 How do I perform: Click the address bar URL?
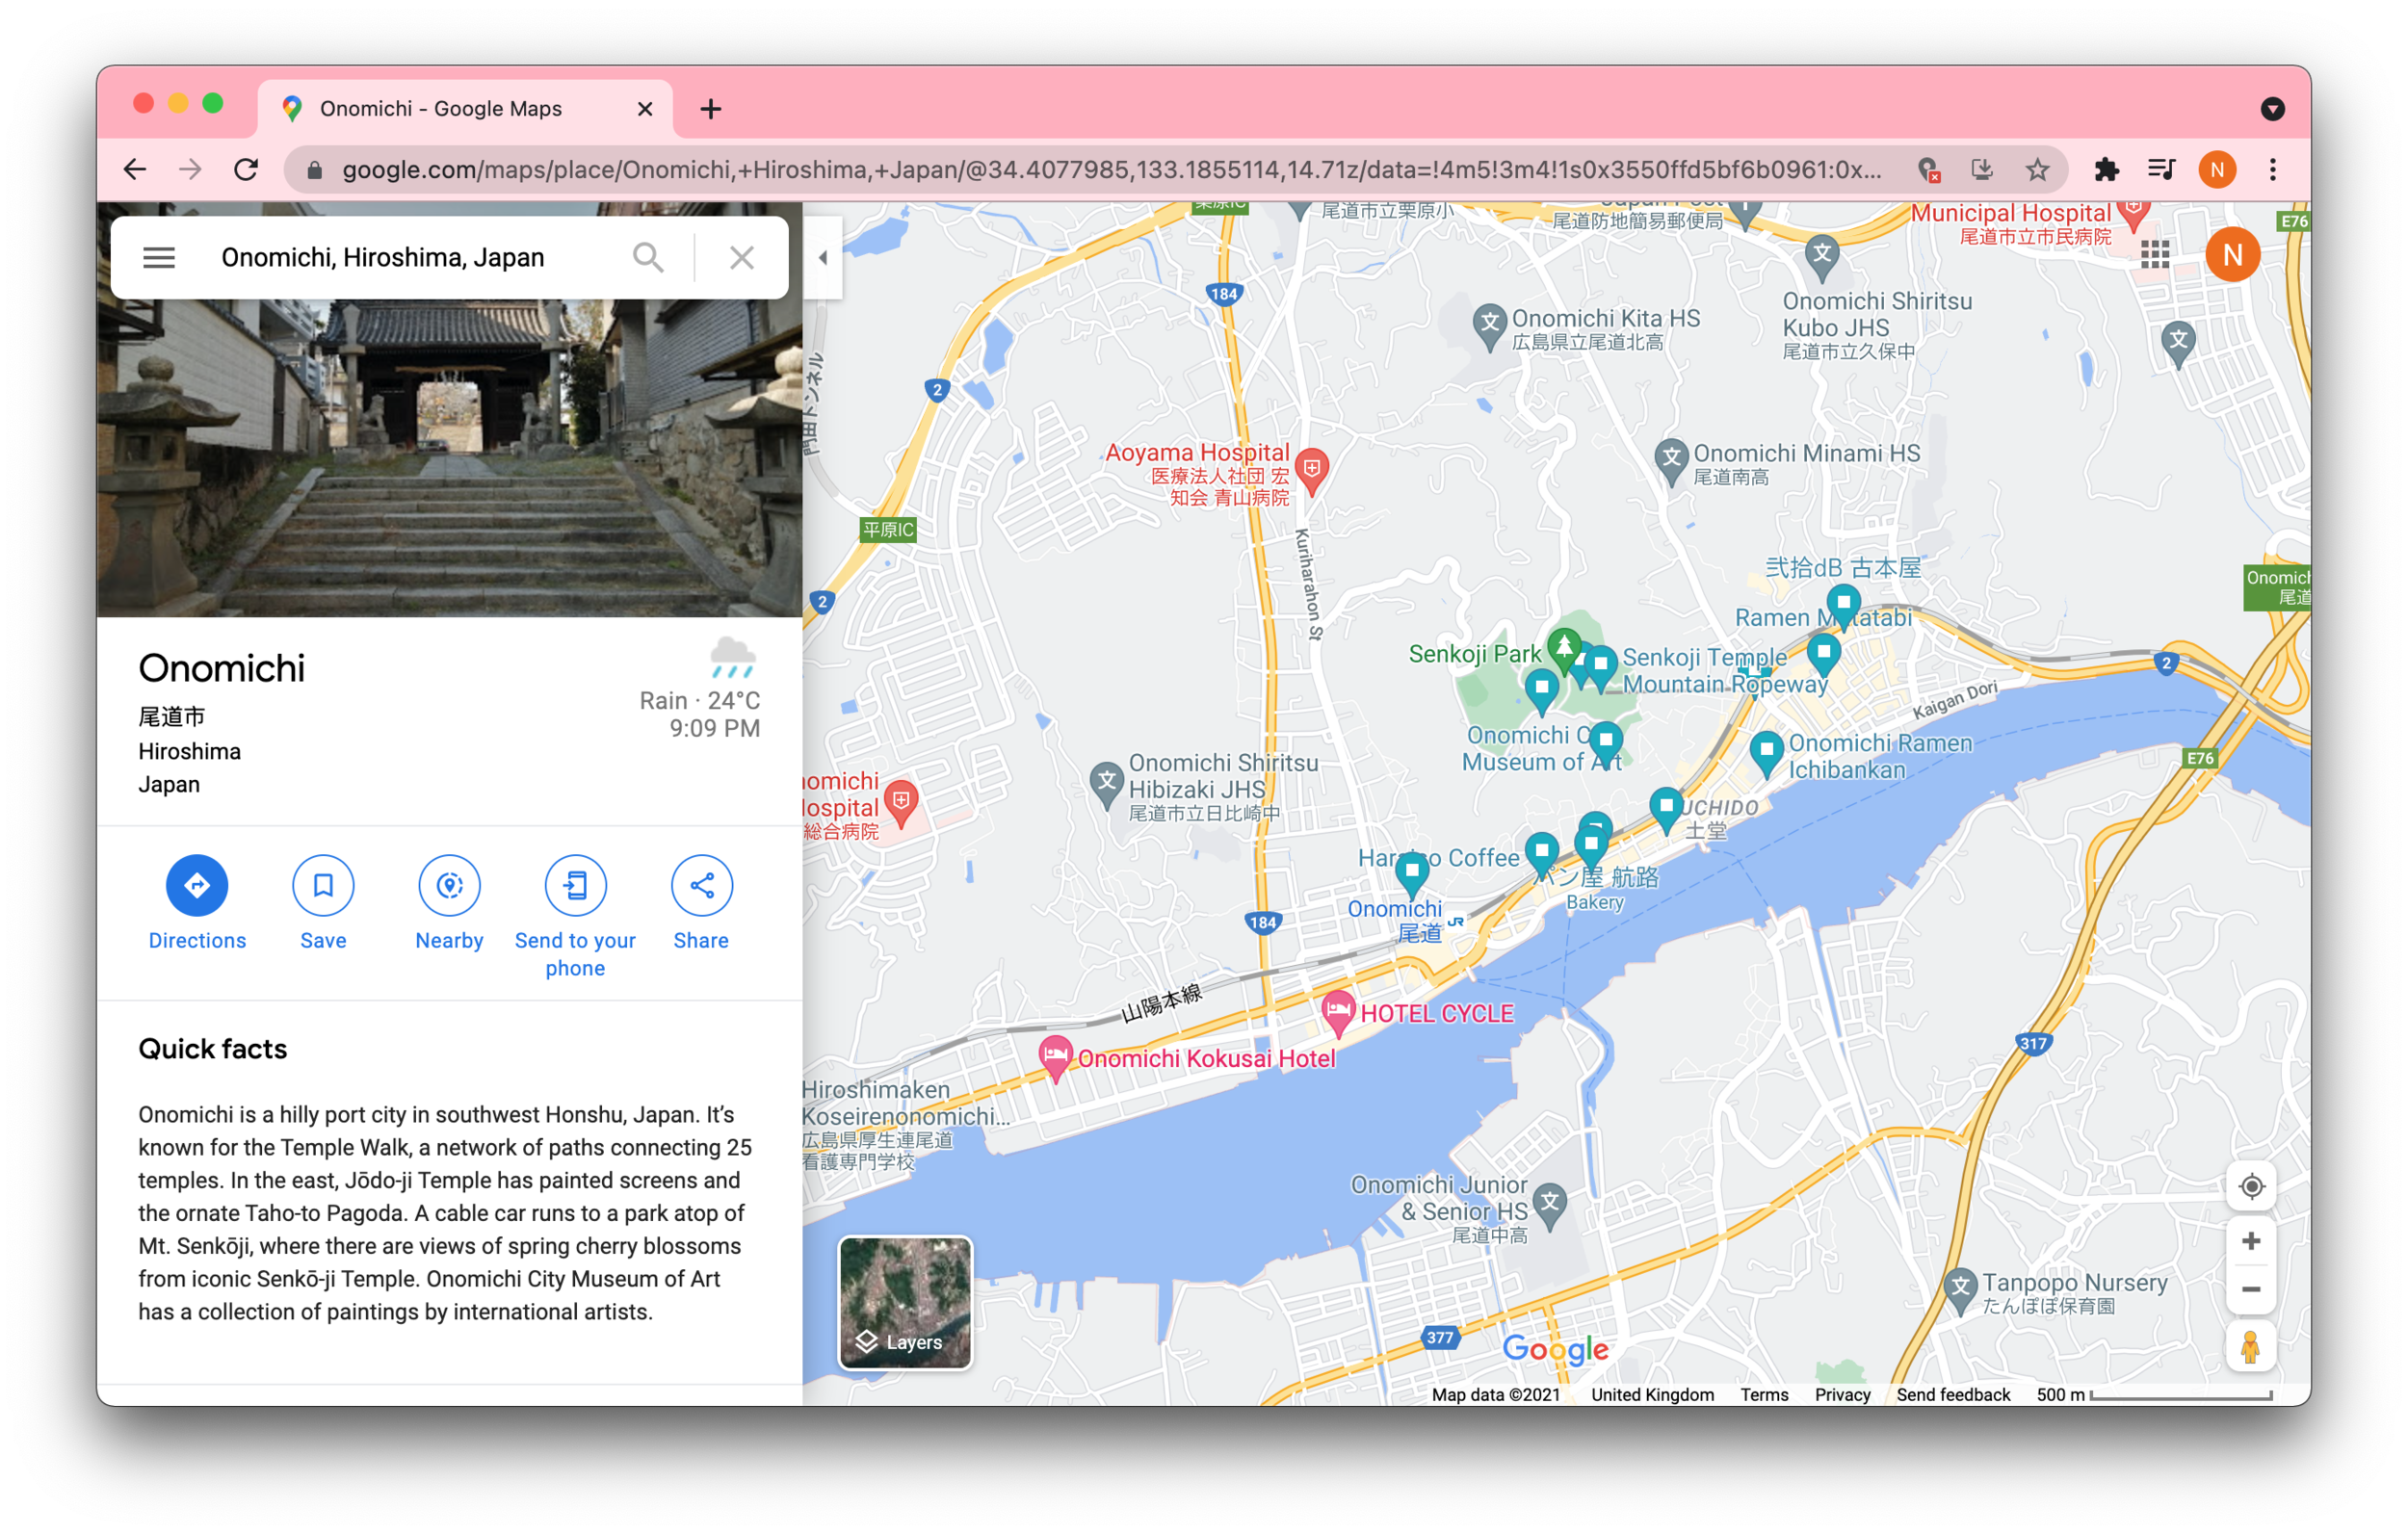click(x=1110, y=170)
